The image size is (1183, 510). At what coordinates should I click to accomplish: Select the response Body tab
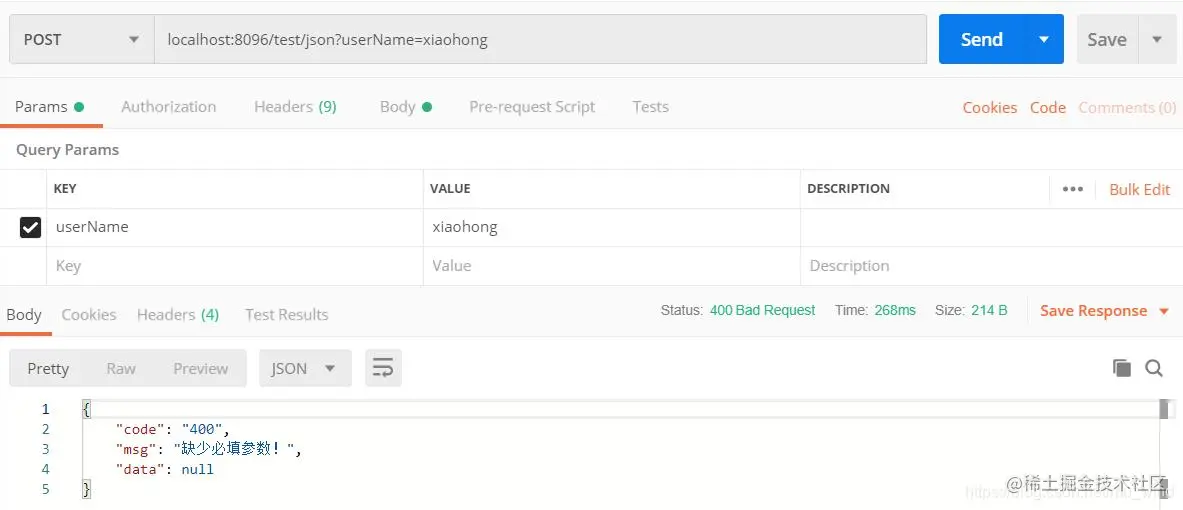pos(24,315)
